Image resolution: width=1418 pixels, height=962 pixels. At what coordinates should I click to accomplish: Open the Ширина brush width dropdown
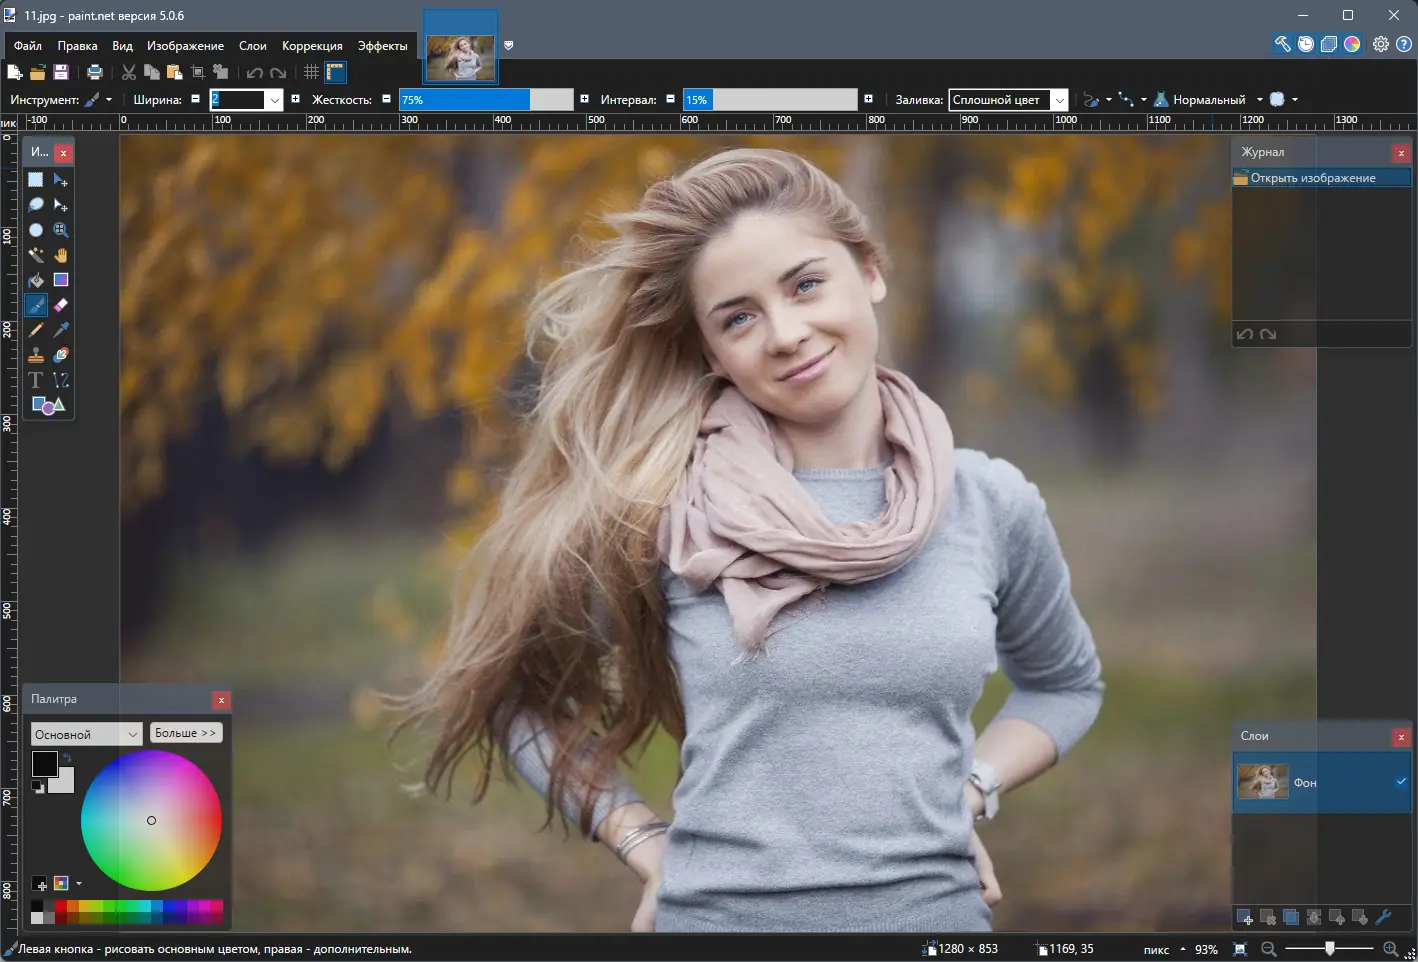[x=274, y=100]
